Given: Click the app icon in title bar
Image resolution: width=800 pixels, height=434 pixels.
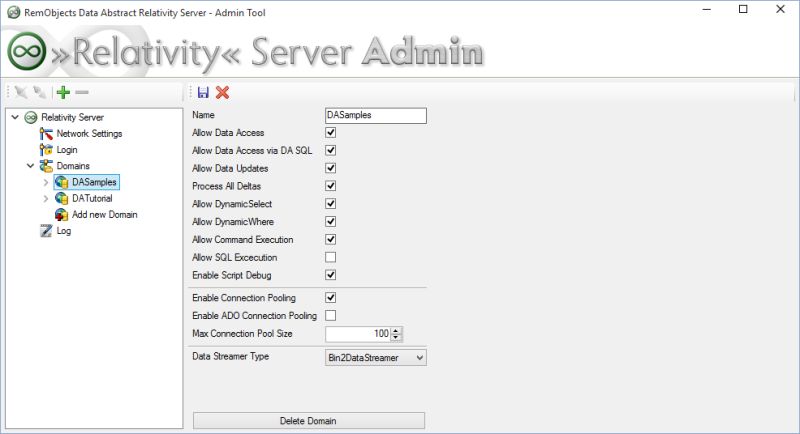Looking at the screenshot, I should tap(14, 12).
